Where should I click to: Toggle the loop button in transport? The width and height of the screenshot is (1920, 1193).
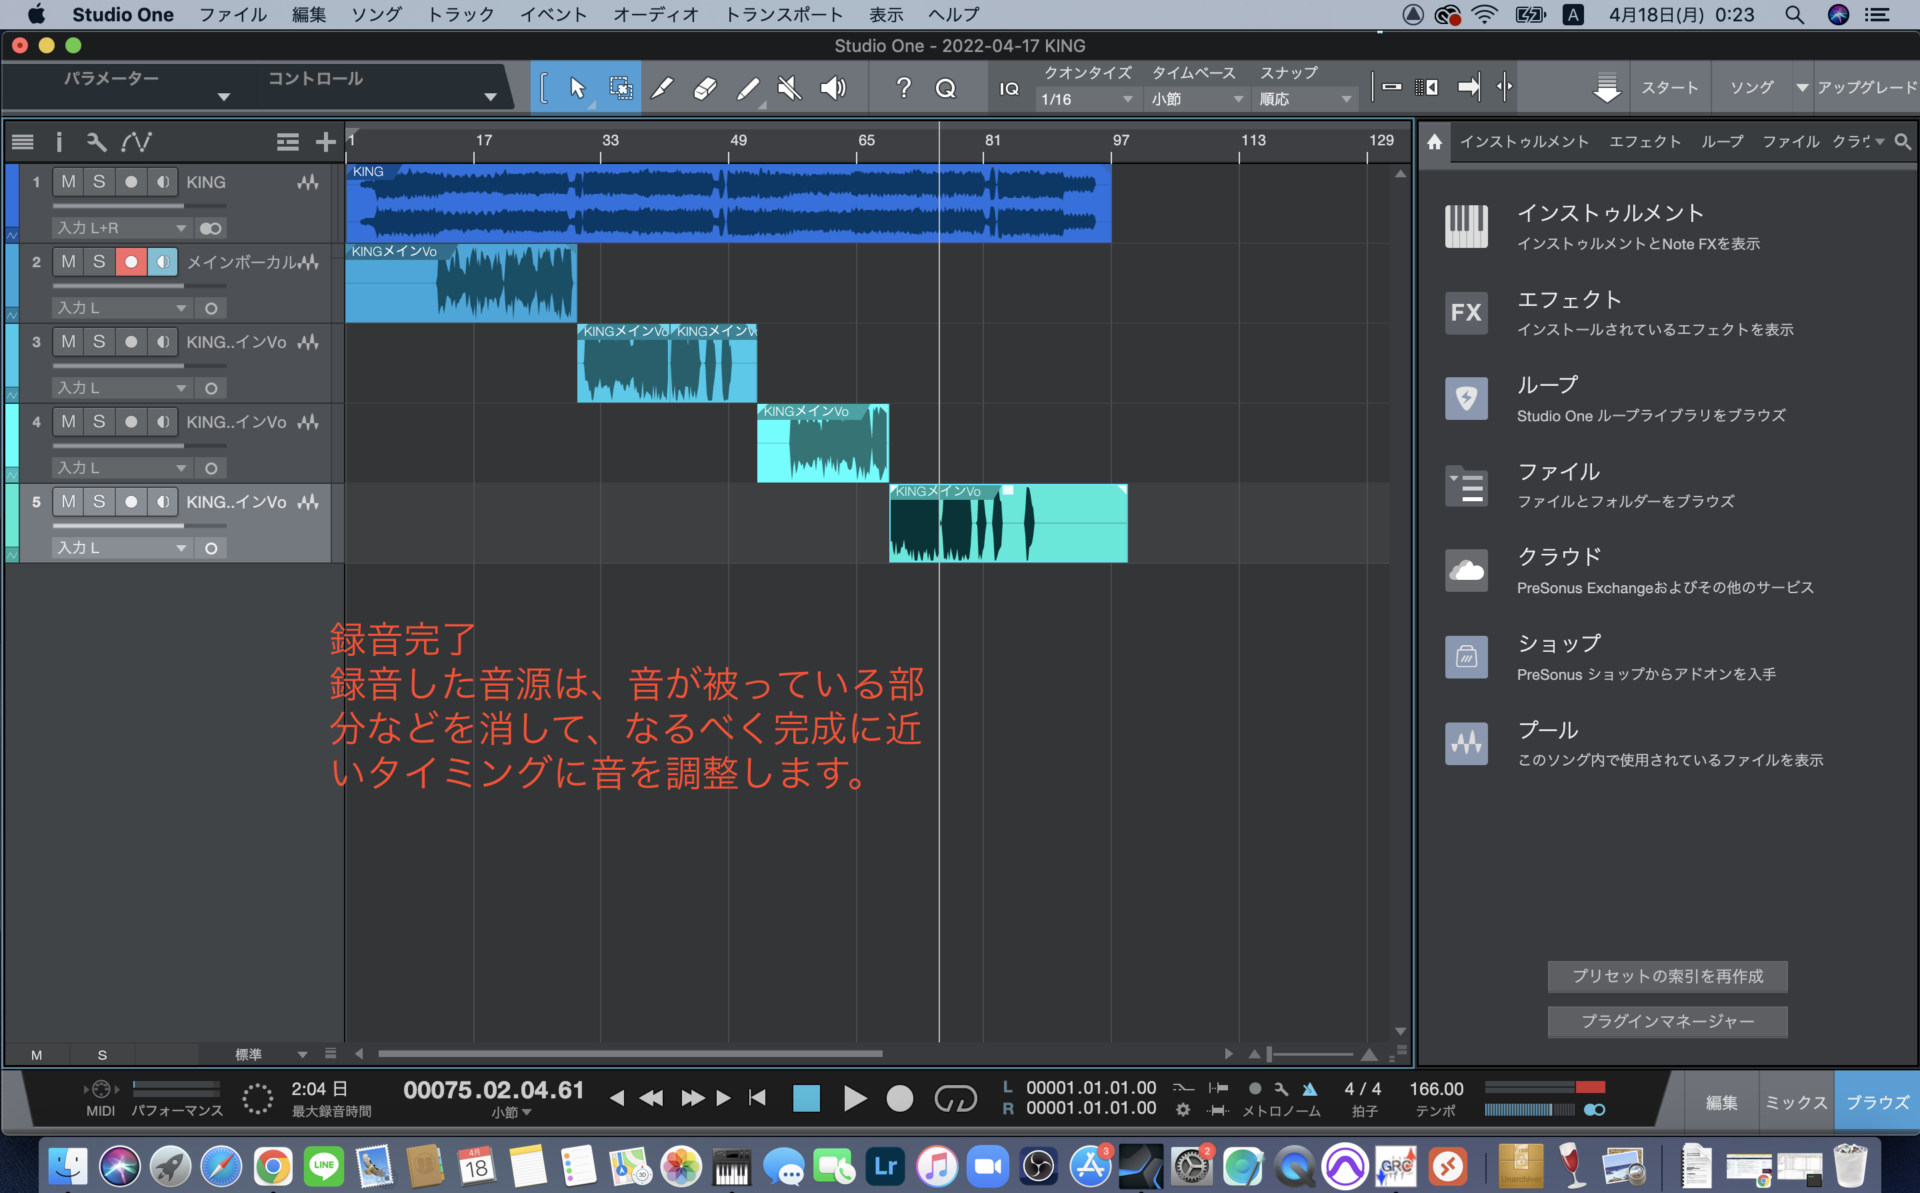[955, 1098]
